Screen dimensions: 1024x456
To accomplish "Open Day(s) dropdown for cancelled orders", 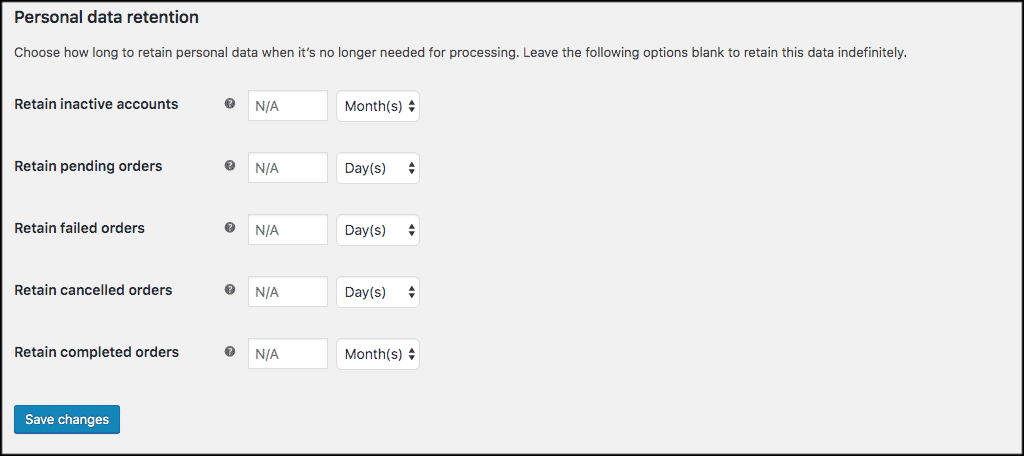I will tap(377, 292).
